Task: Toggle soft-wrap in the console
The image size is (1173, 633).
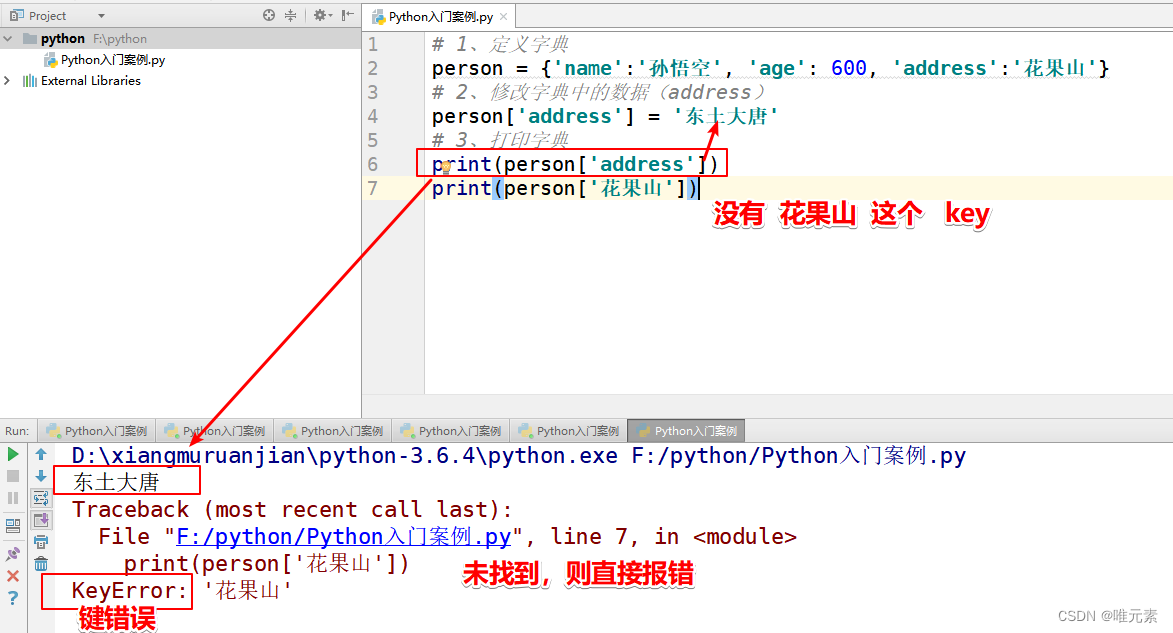Action: (x=39, y=497)
